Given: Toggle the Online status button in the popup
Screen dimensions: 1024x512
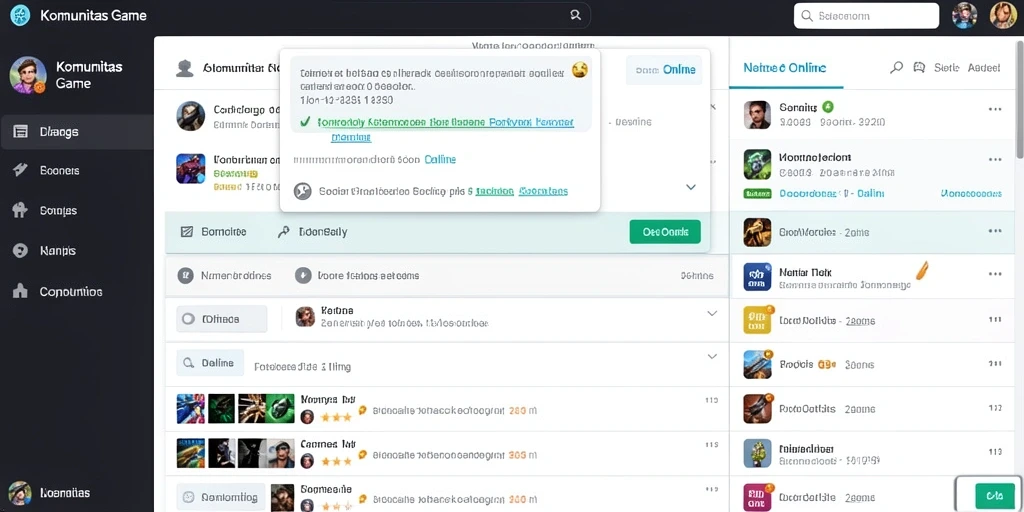Looking at the screenshot, I should (x=664, y=70).
